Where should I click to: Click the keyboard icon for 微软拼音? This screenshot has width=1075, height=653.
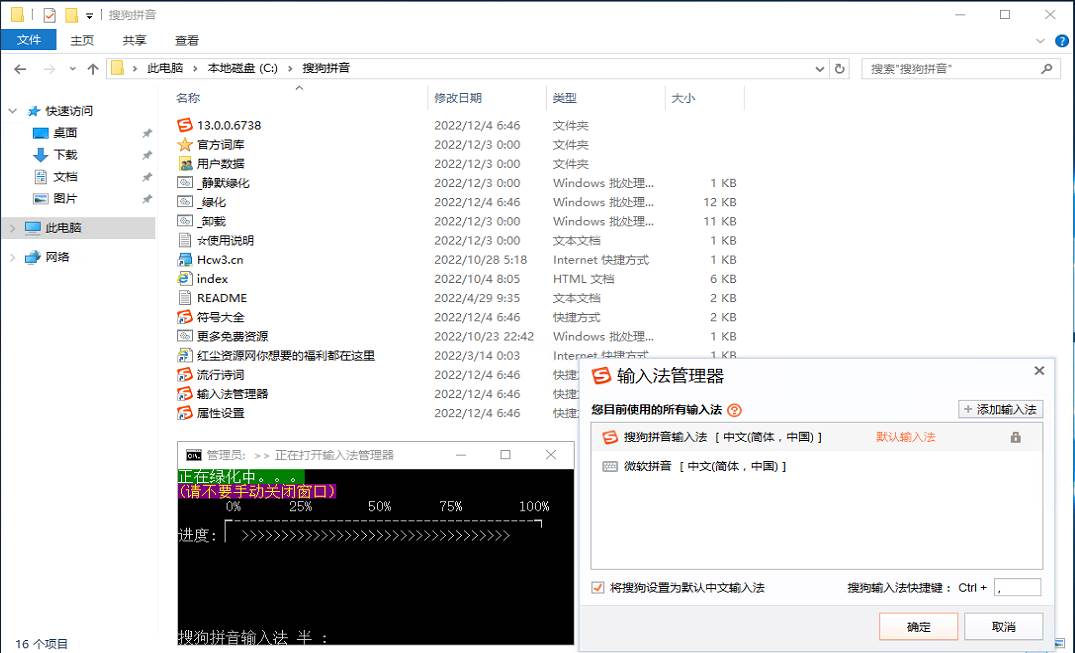click(609, 466)
